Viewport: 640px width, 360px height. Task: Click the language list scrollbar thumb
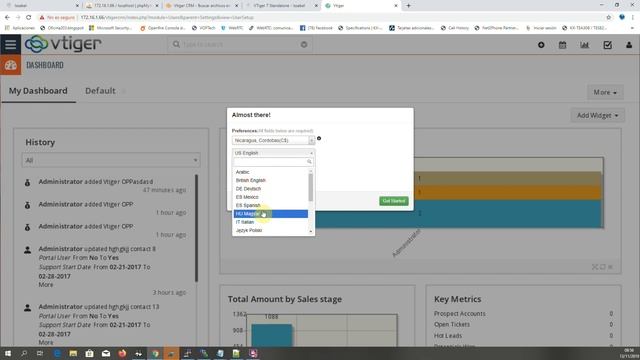click(311, 187)
